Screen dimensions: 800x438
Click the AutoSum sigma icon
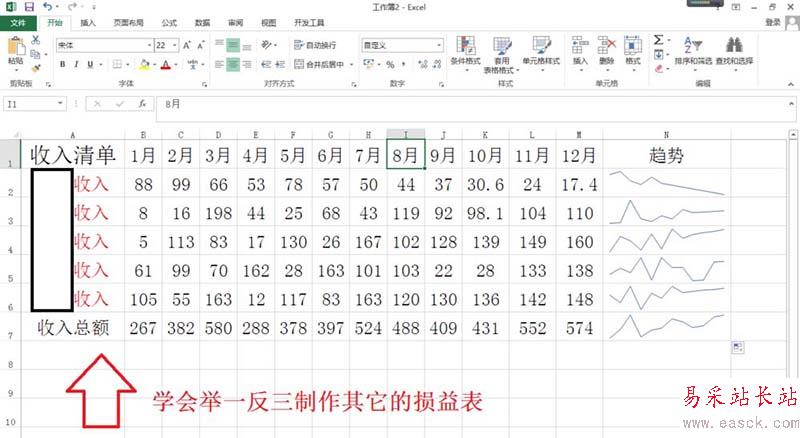(659, 40)
